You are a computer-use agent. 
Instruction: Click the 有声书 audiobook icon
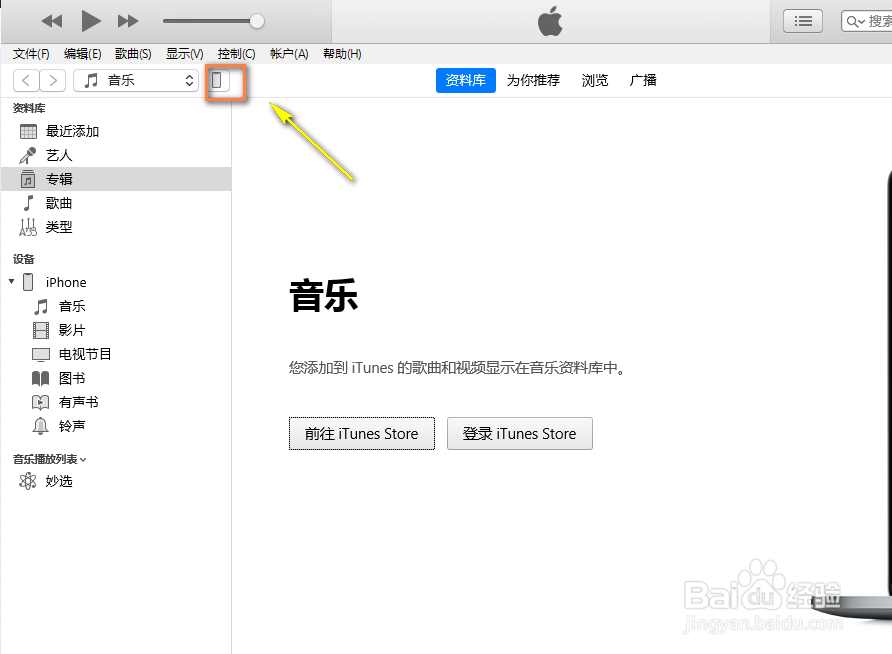[x=40, y=402]
